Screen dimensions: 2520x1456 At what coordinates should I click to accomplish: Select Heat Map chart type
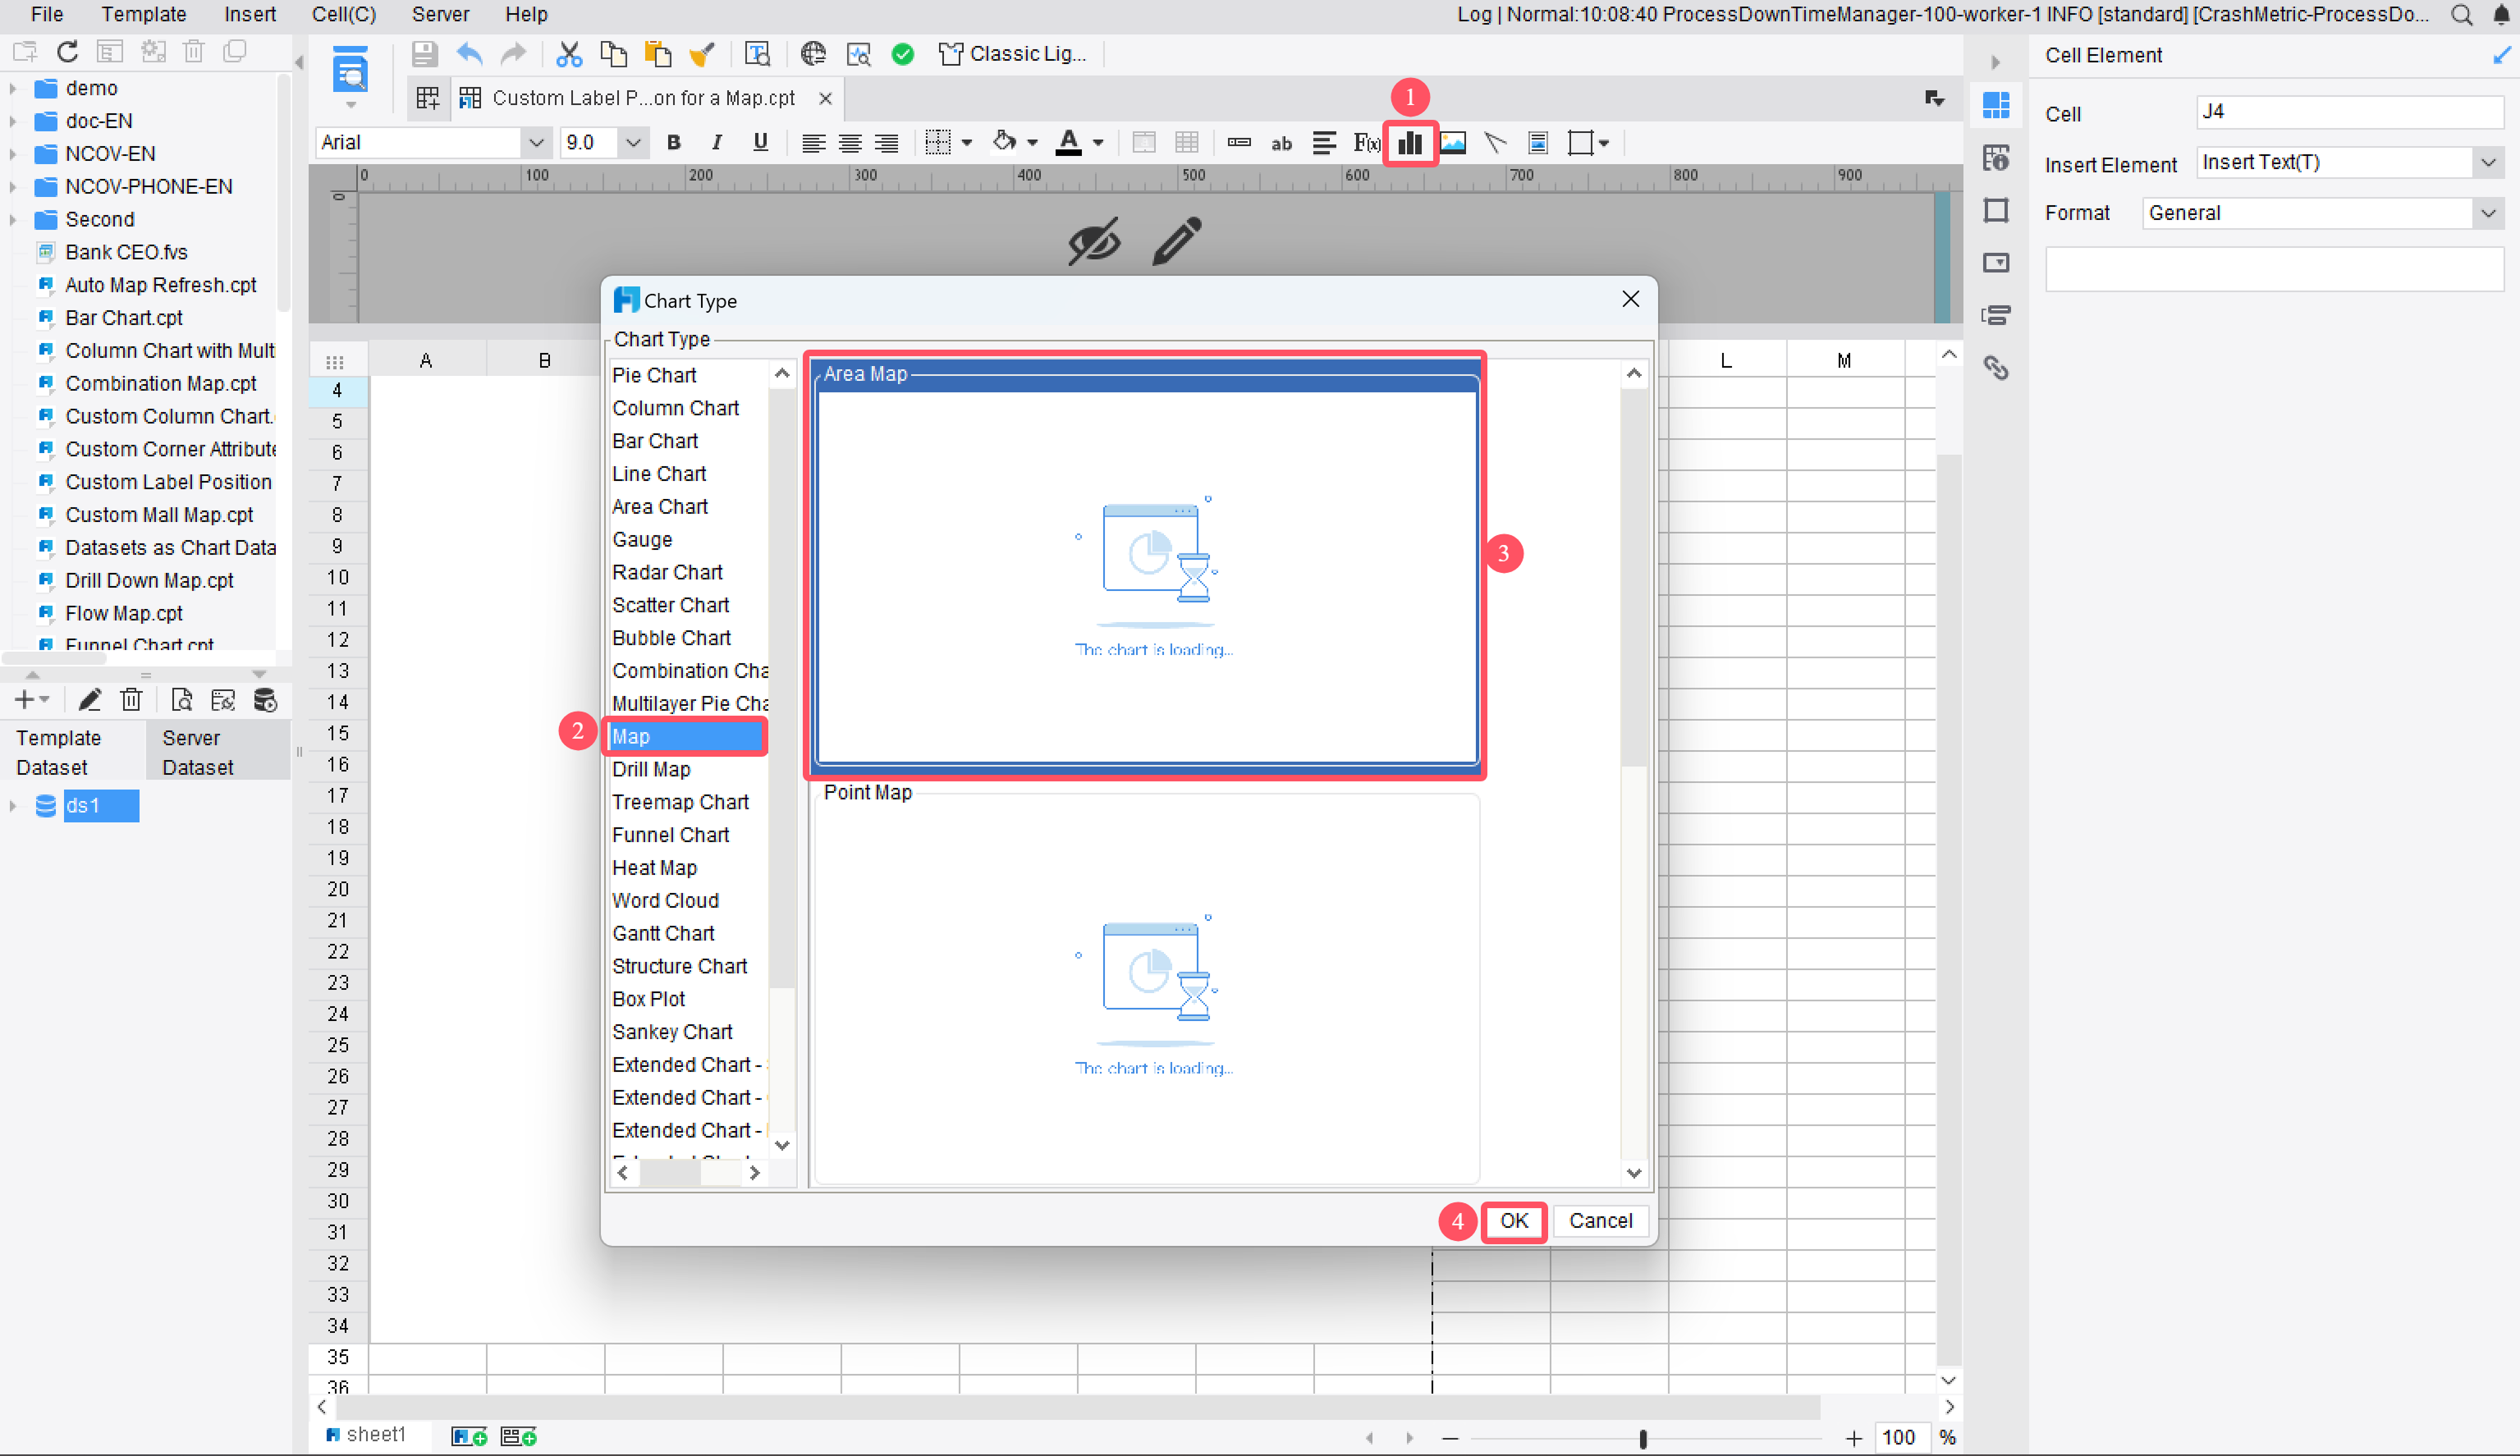tap(654, 868)
